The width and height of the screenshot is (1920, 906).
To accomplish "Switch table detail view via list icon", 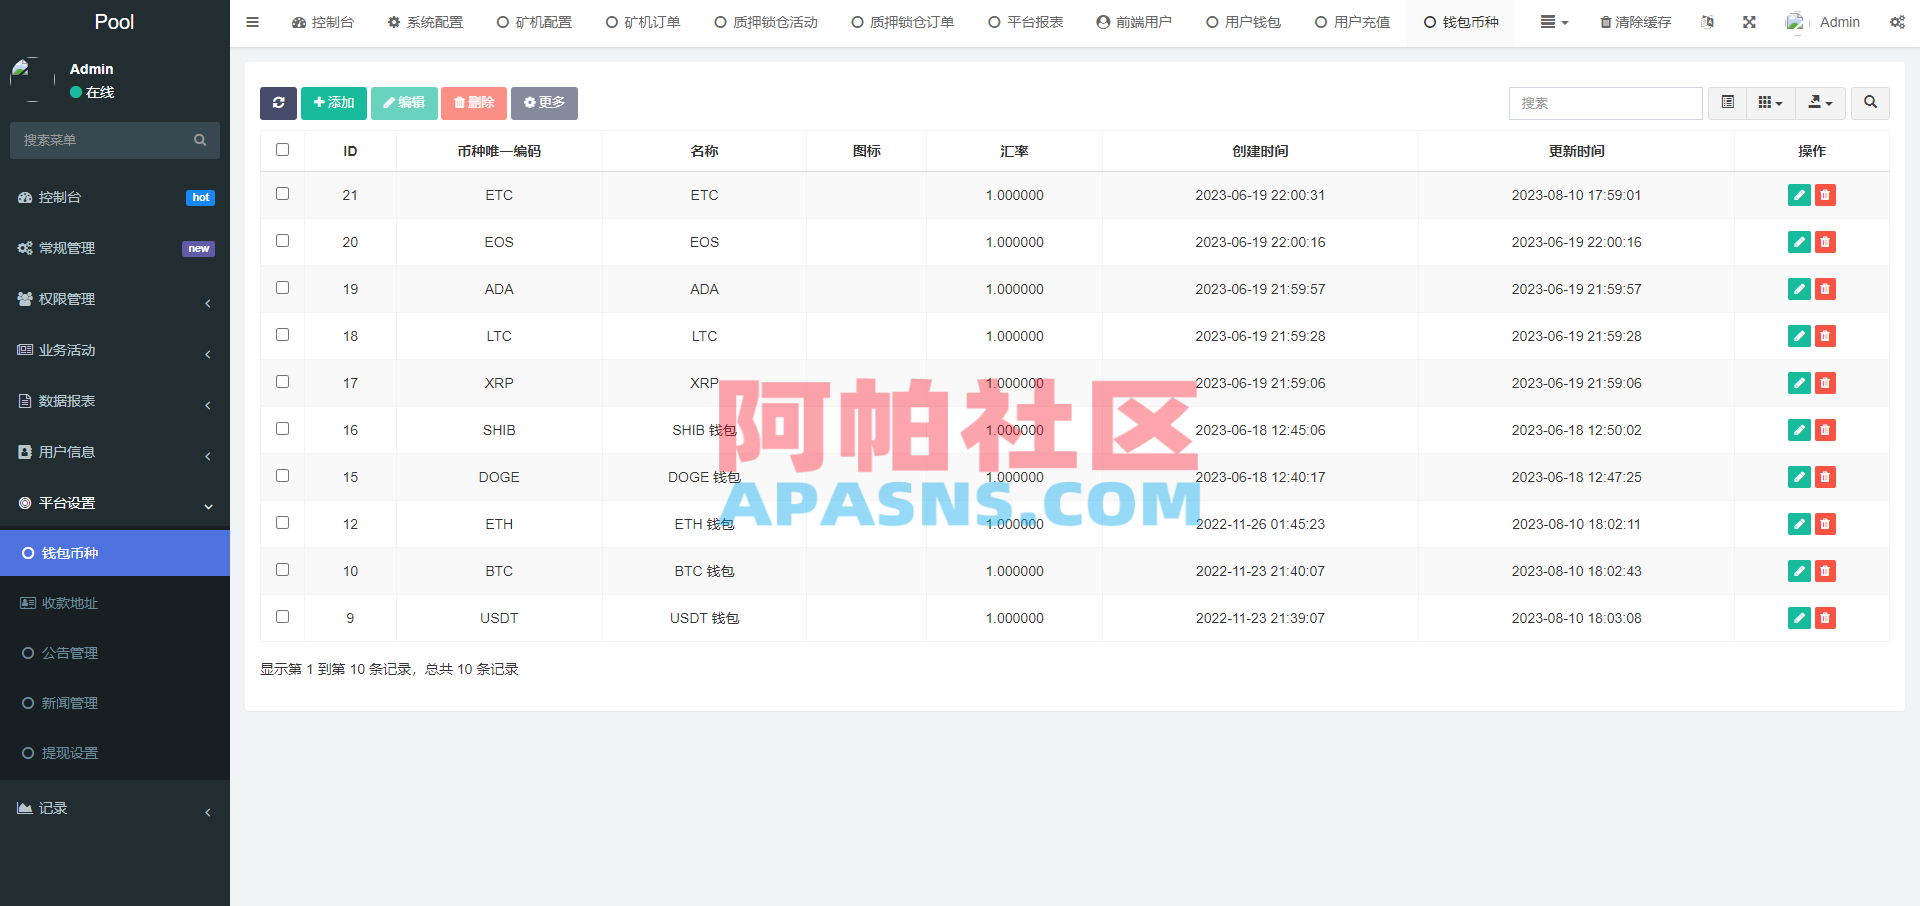I will coord(1726,103).
